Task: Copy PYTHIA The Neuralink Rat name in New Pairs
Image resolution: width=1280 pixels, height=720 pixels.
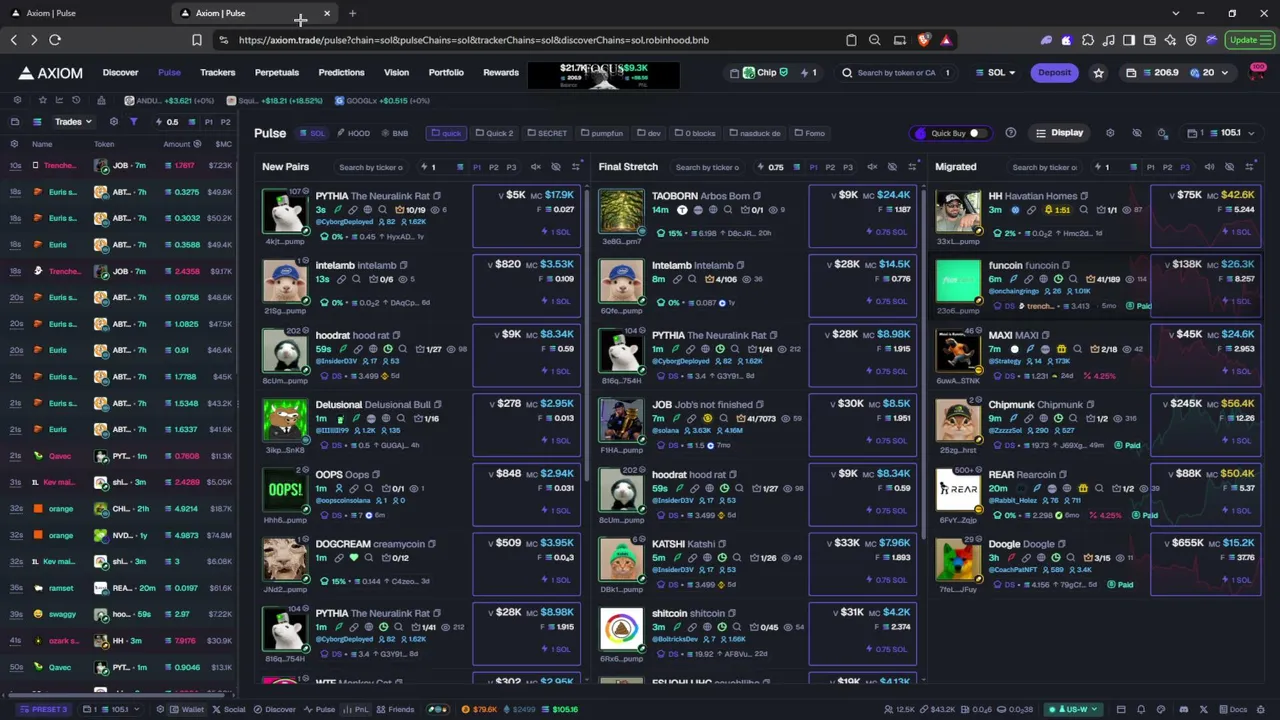Action: pos(436,196)
